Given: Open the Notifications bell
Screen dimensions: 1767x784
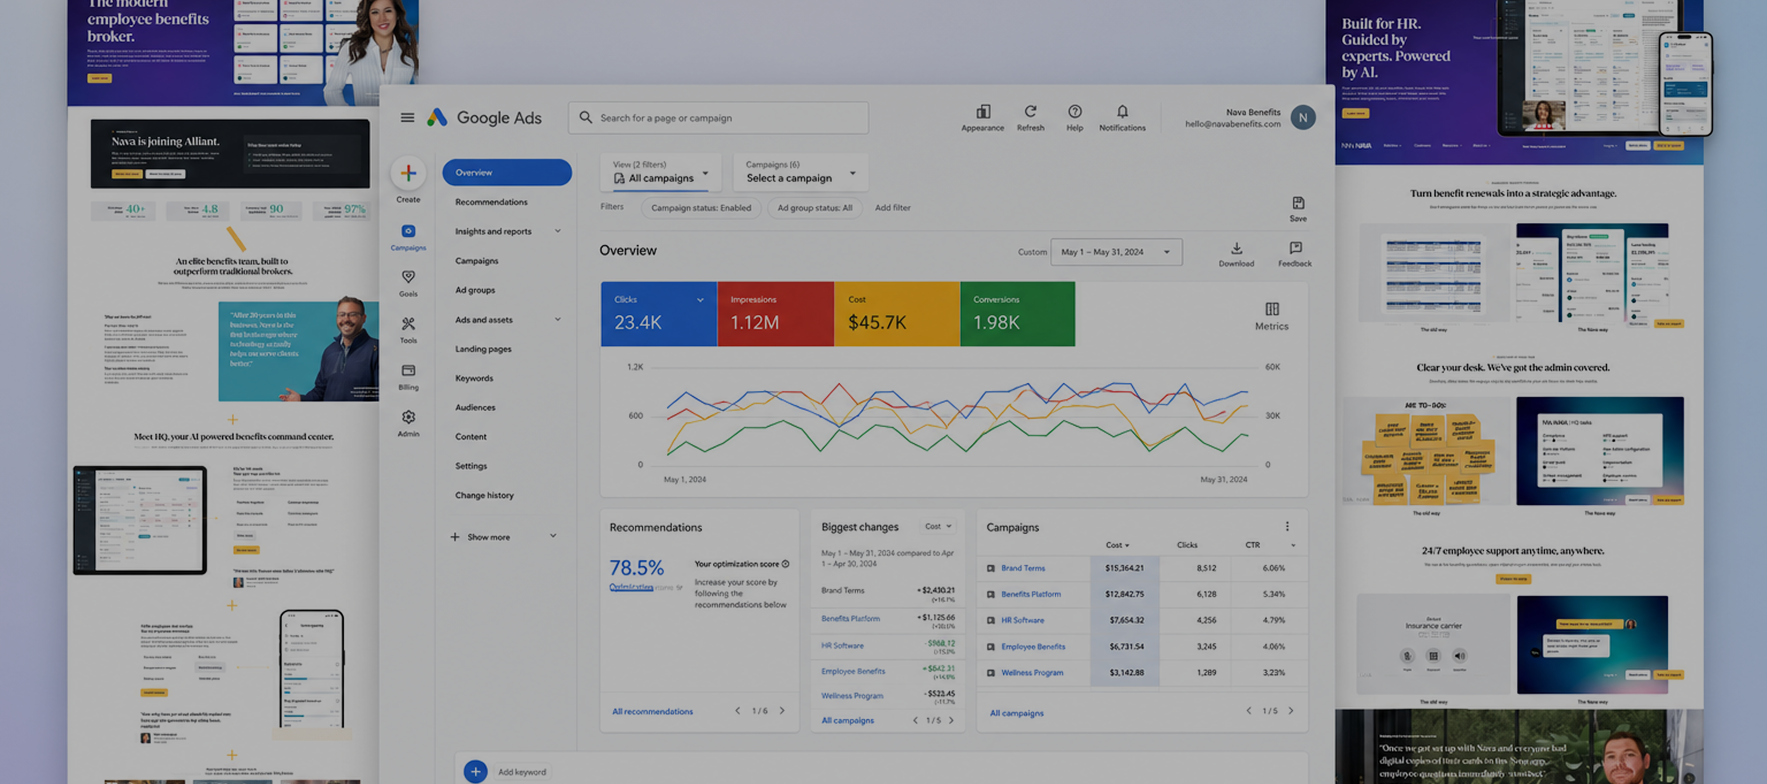Looking at the screenshot, I should pyautogui.click(x=1122, y=112).
